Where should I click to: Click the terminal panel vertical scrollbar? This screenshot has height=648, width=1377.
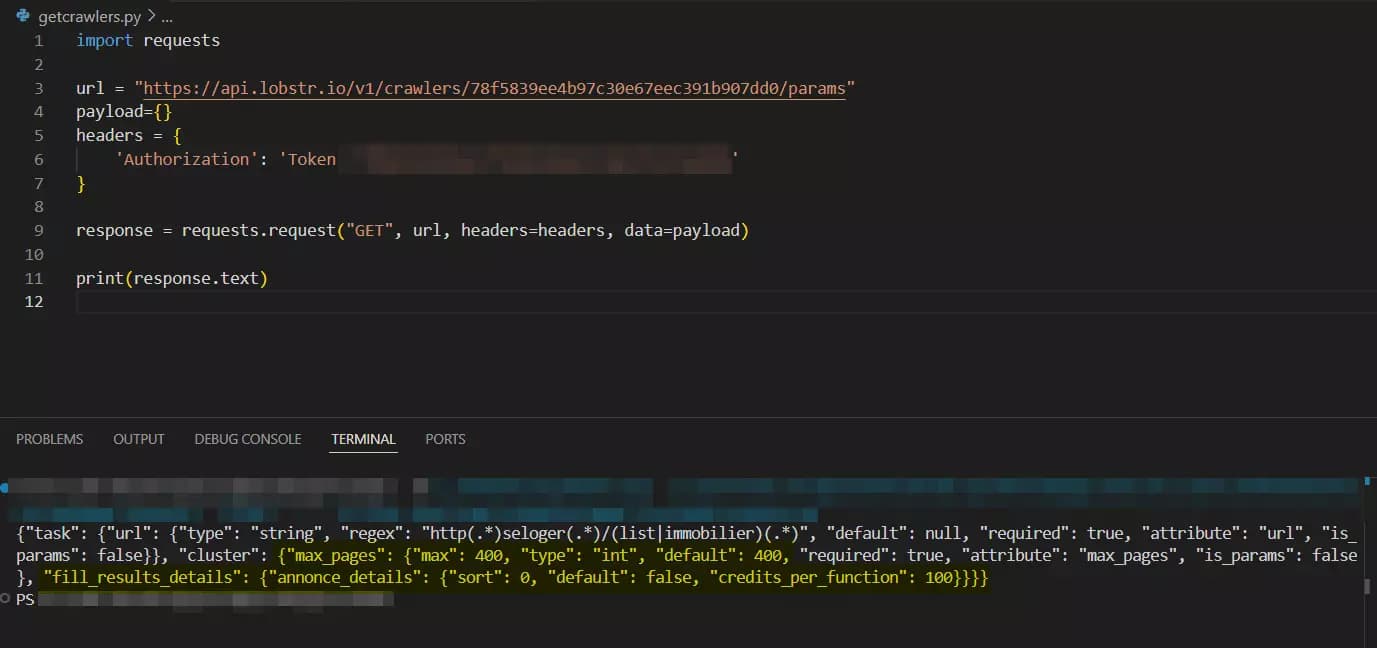[1367, 588]
